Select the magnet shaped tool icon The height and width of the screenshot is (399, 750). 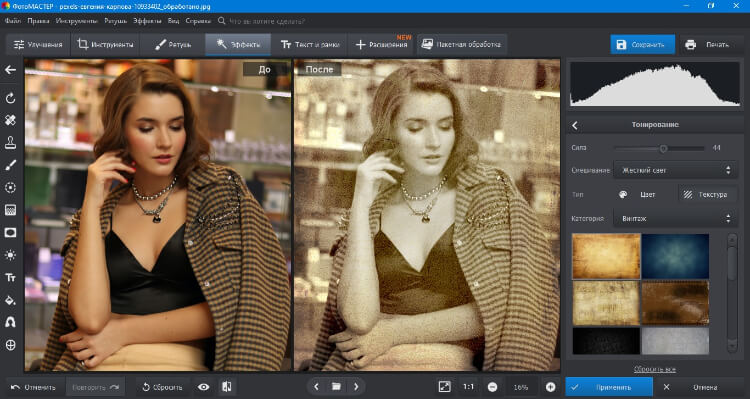tap(11, 322)
